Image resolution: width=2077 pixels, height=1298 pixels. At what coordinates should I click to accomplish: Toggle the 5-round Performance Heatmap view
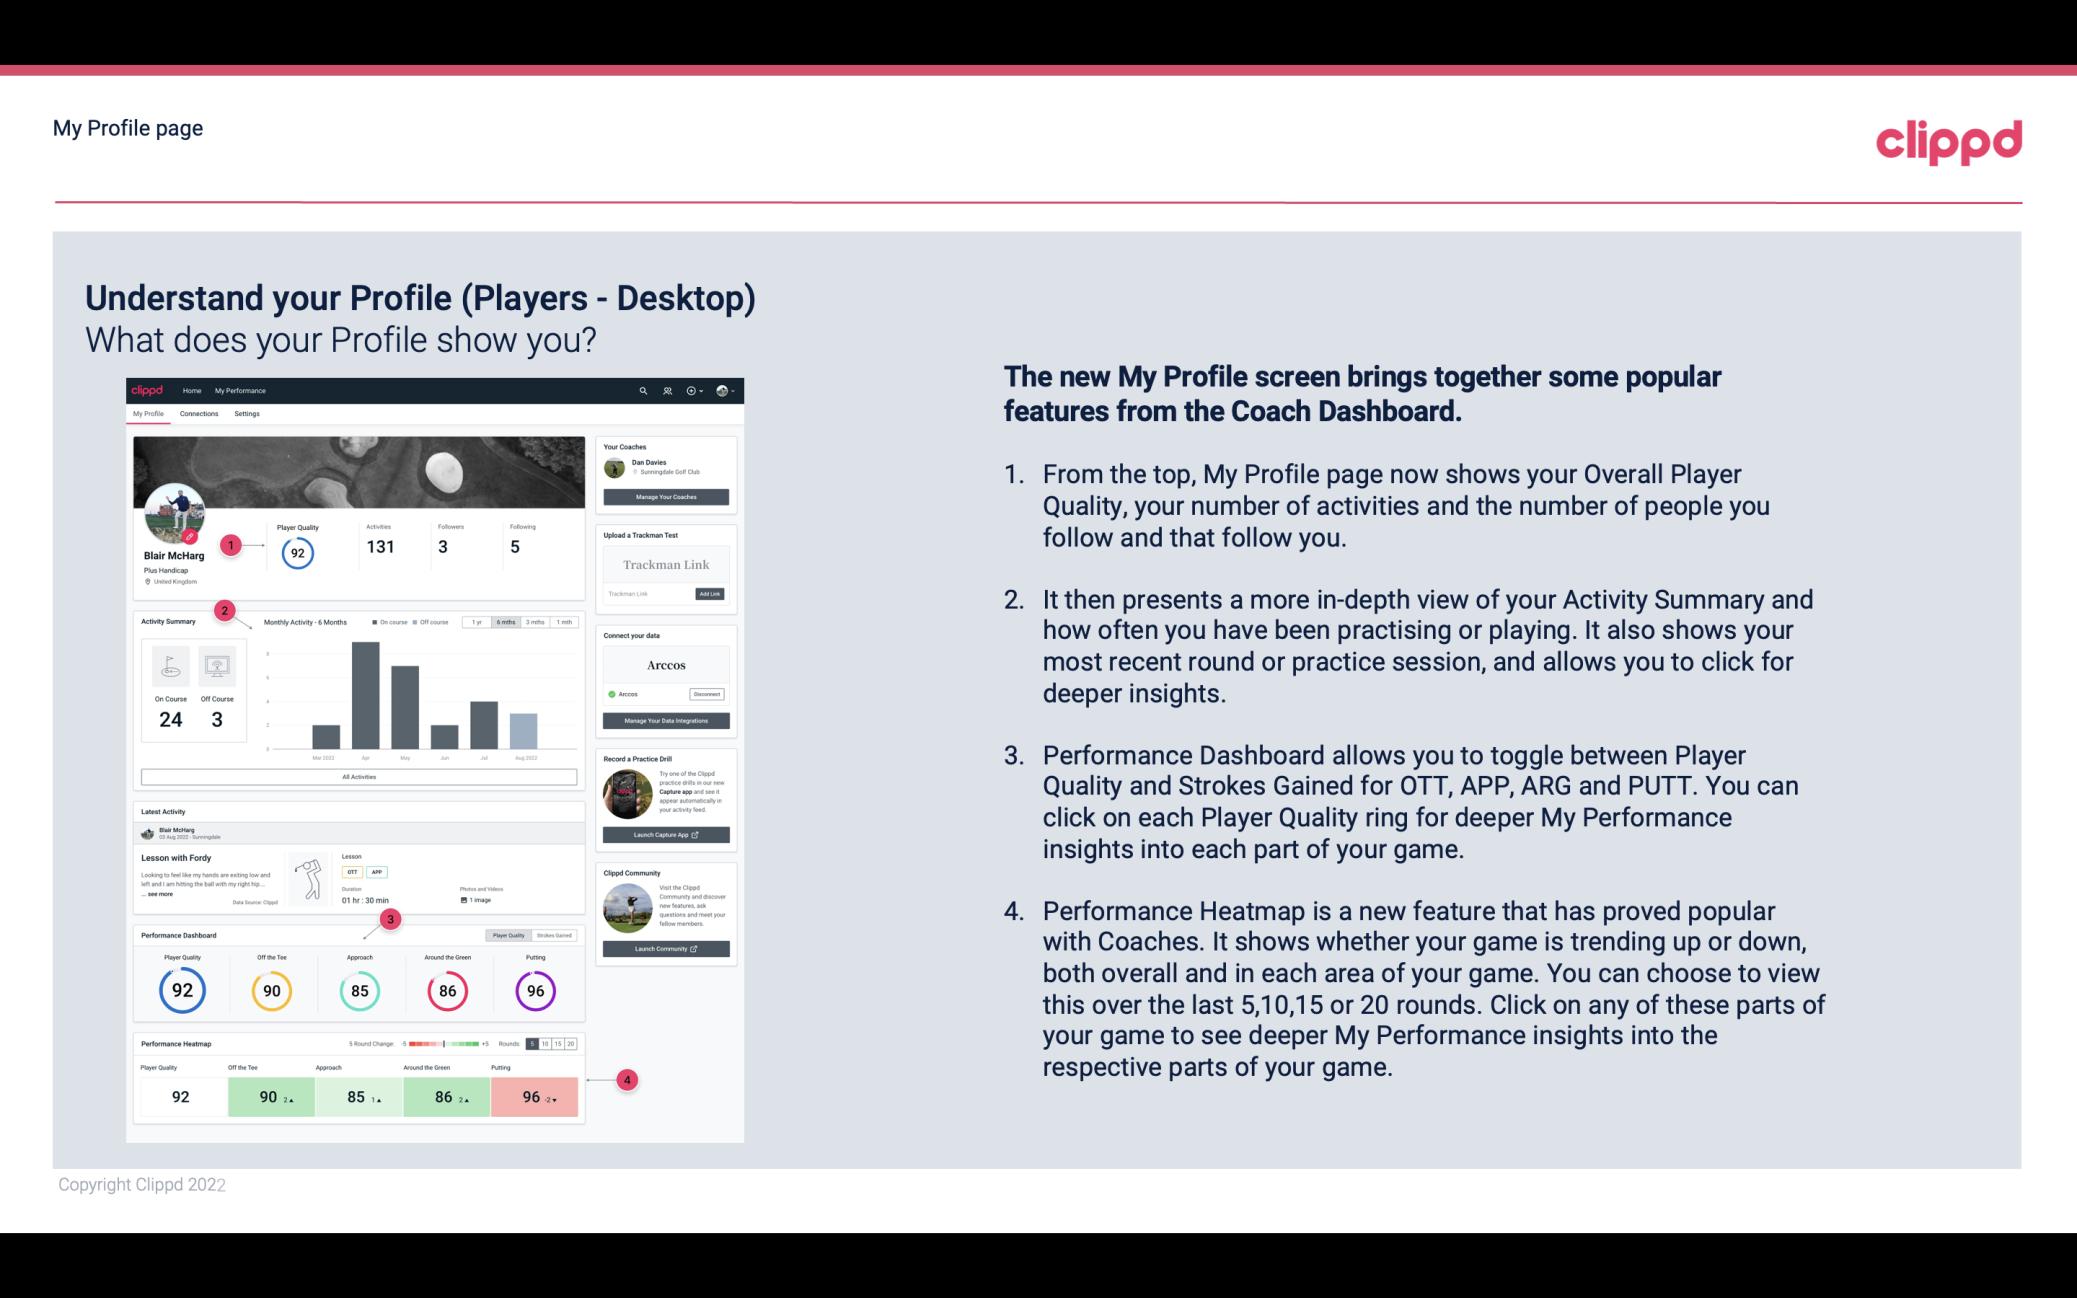tap(534, 1044)
